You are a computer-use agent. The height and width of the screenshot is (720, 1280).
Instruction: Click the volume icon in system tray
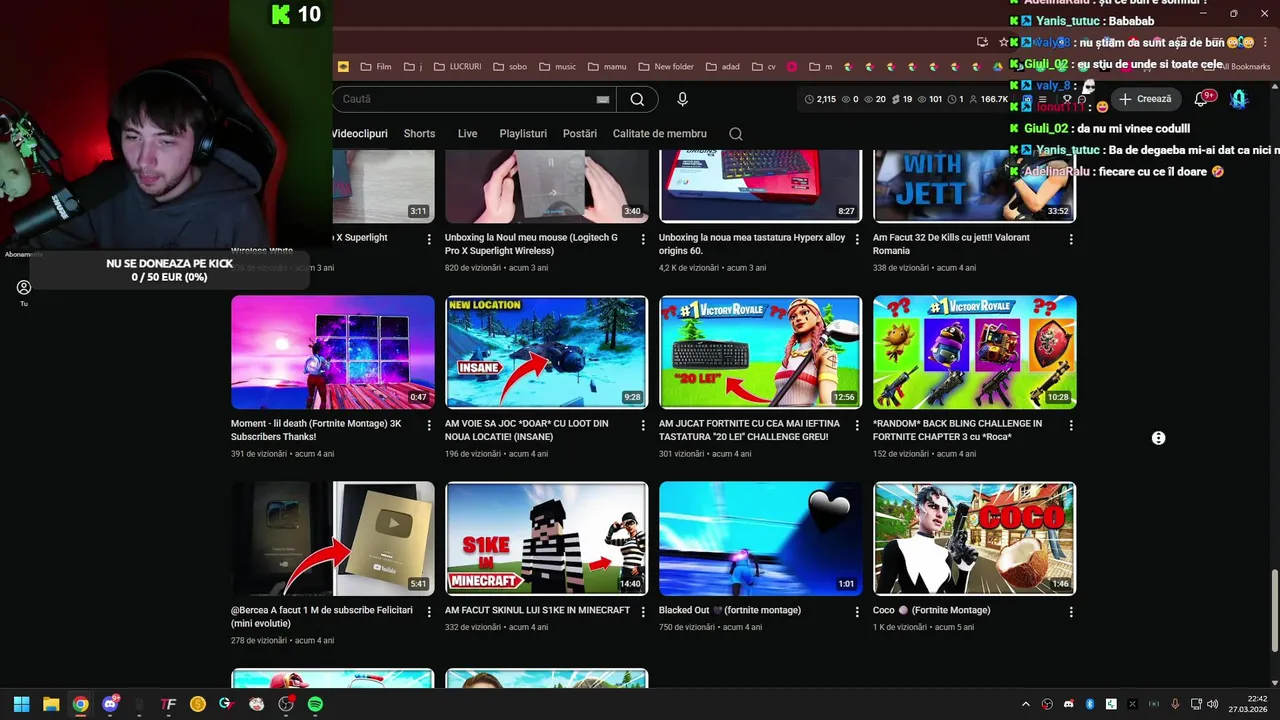tap(1212, 704)
